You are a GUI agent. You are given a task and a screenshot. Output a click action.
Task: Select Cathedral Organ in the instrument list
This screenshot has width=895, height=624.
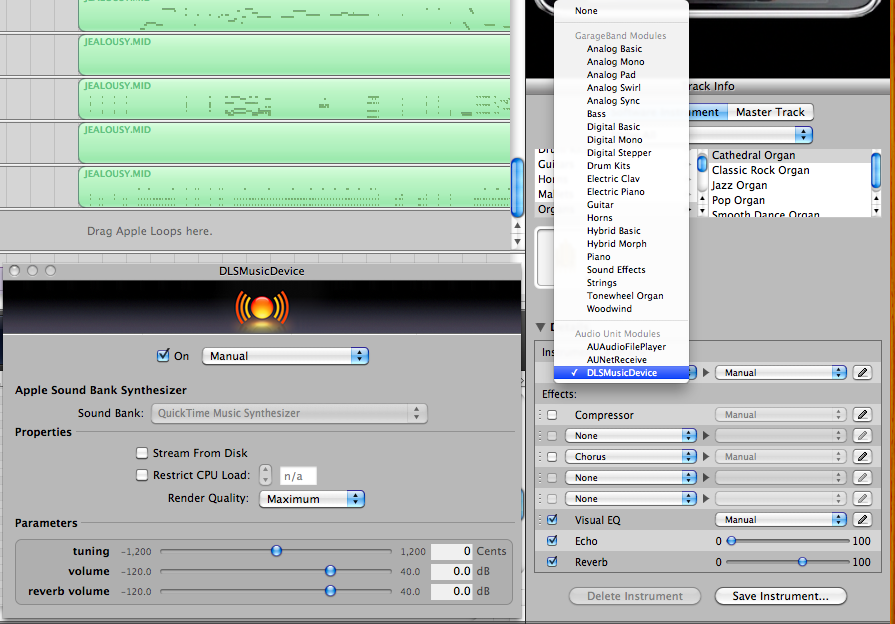point(789,155)
